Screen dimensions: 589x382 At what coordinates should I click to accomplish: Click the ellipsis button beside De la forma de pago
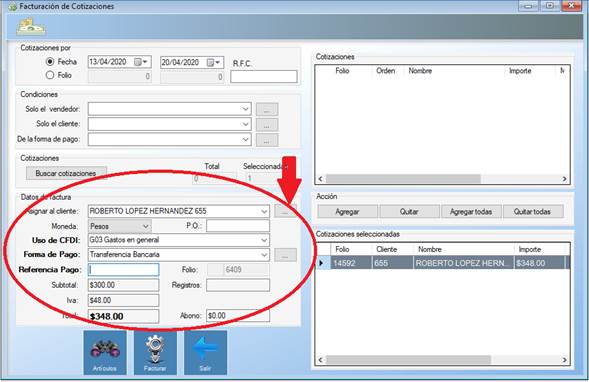click(267, 140)
